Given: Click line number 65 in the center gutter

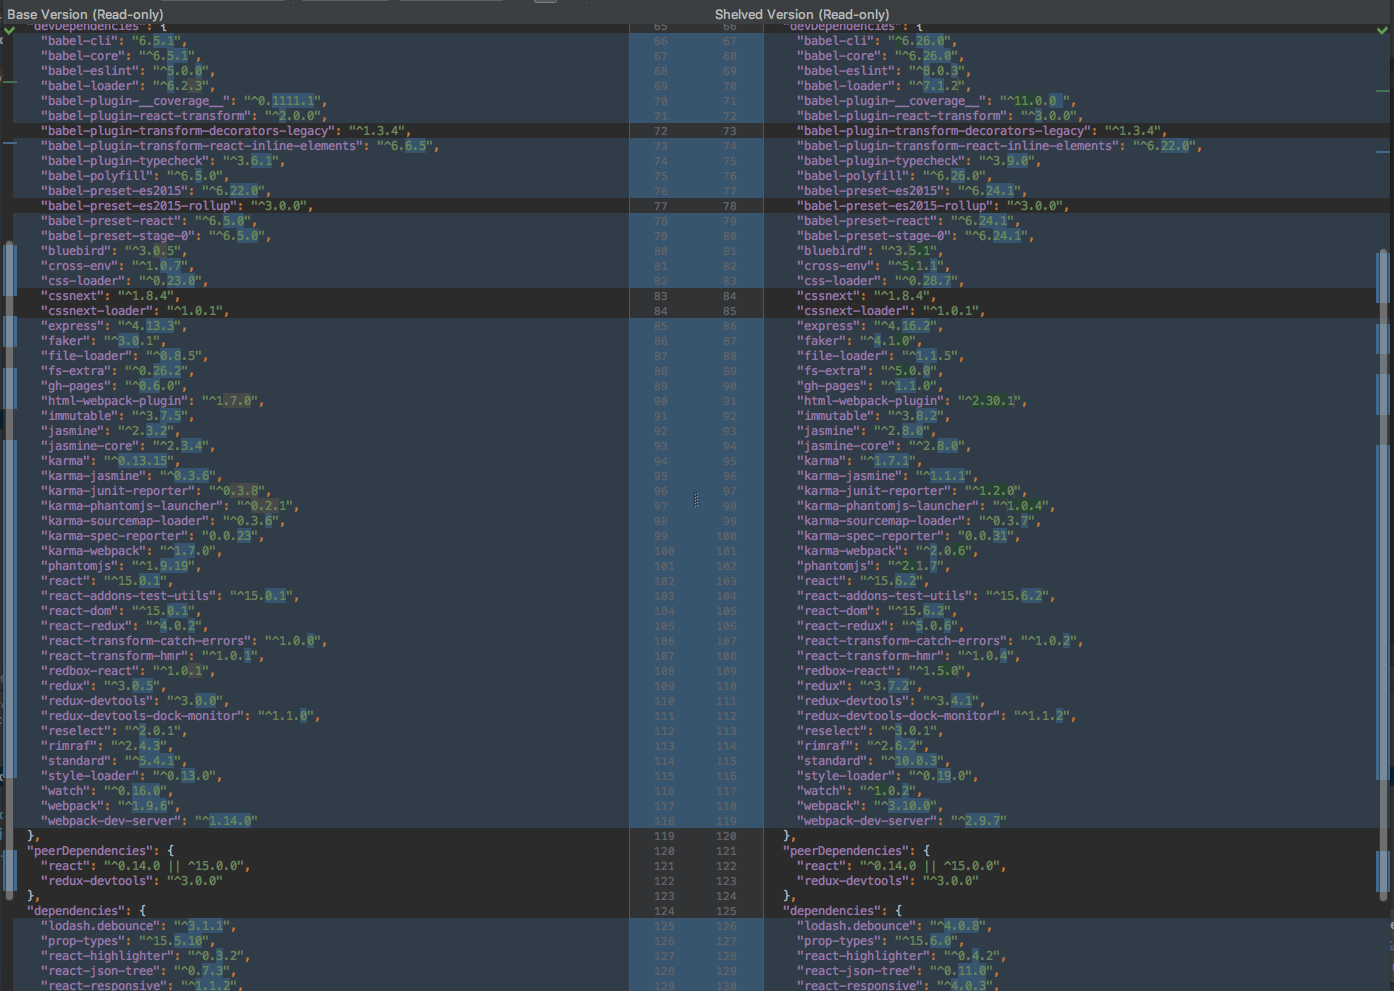Looking at the screenshot, I should click(661, 25).
